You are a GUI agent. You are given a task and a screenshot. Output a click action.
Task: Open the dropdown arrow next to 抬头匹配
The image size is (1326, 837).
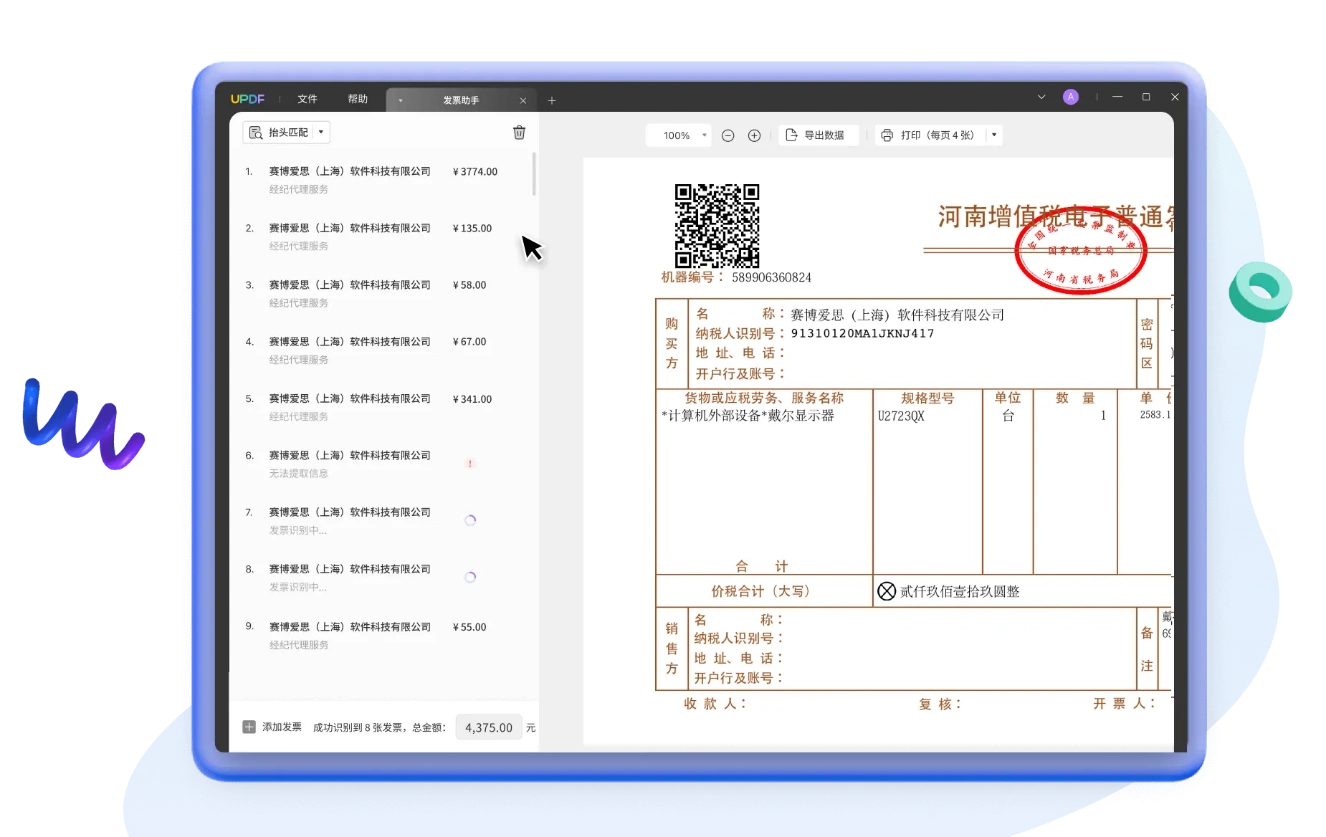pos(321,132)
